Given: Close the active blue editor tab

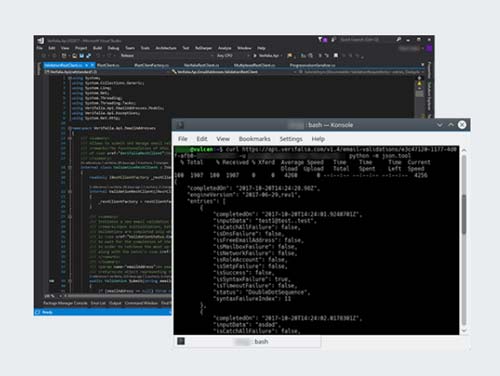Looking at the screenshot, I should 92,65.
